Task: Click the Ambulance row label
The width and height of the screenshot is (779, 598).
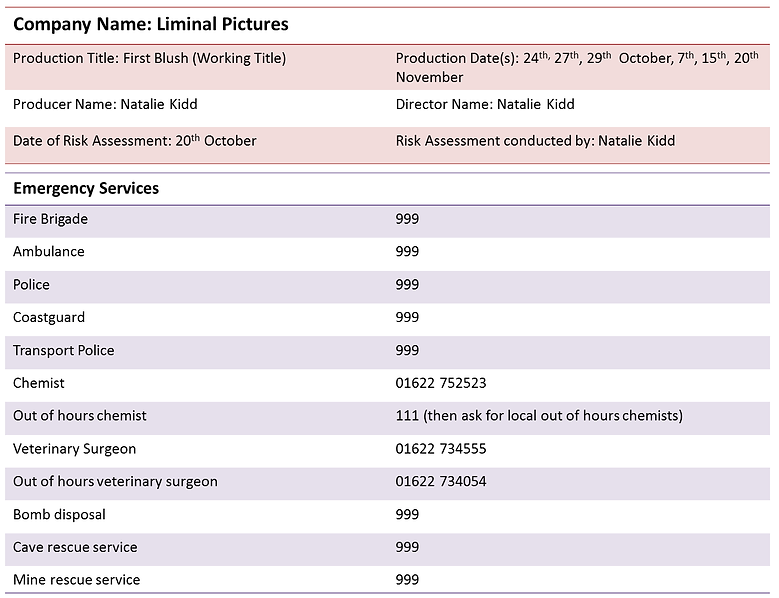Action: (48, 252)
